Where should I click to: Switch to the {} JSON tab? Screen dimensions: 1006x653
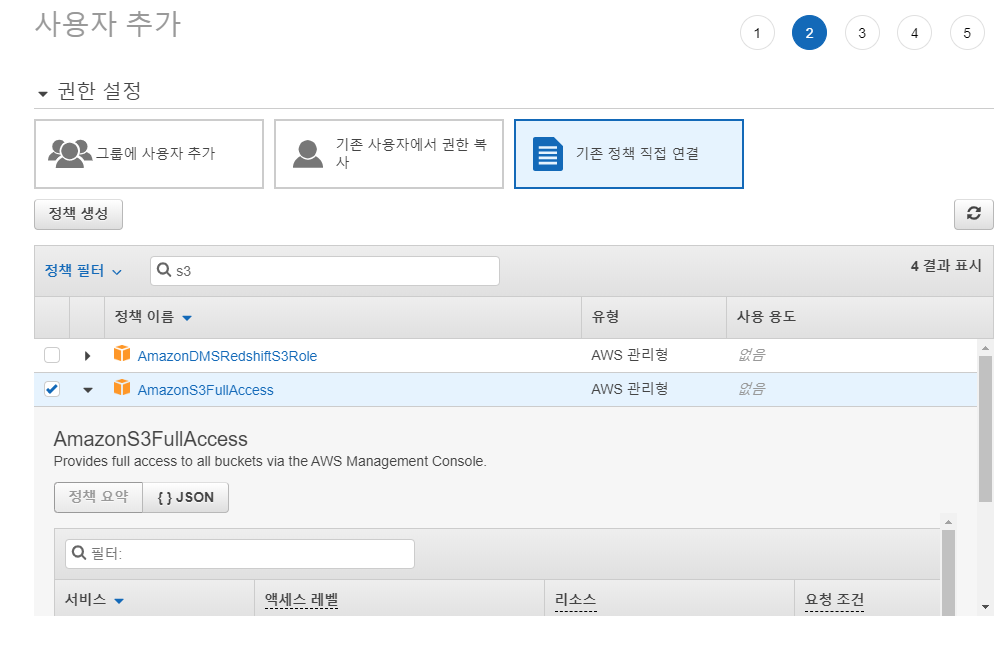pos(185,497)
